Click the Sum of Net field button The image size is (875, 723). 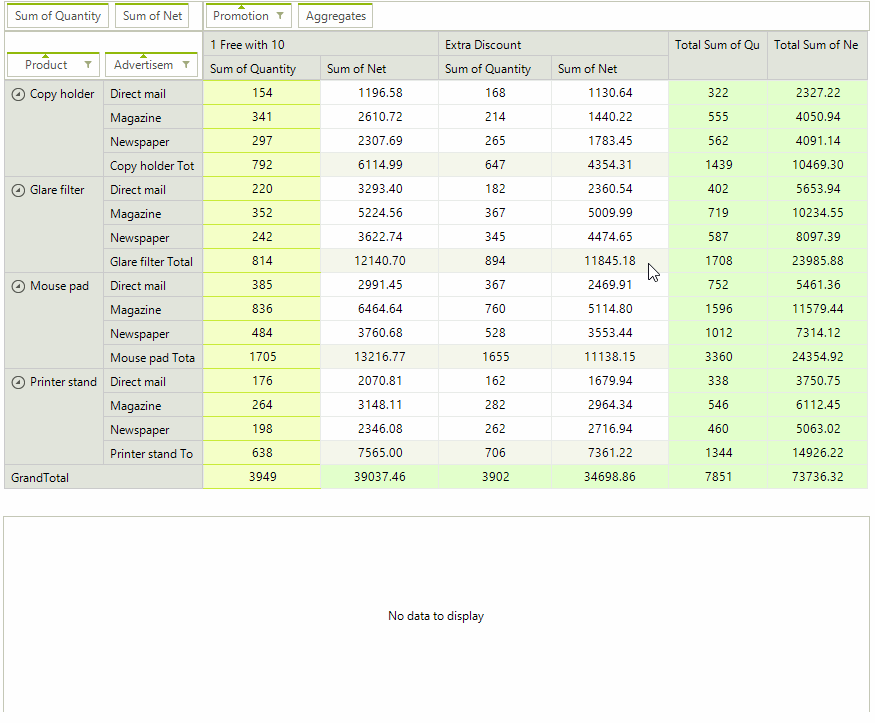tap(151, 16)
